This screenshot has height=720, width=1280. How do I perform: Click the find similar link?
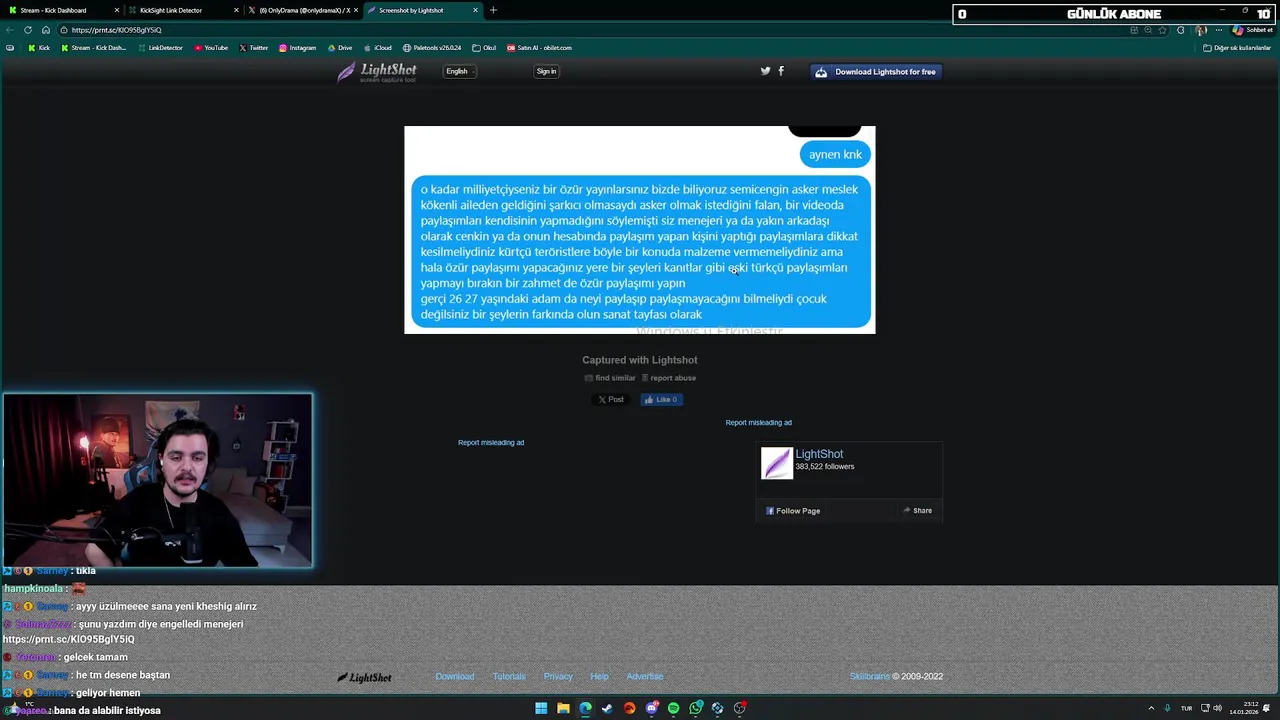click(x=610, y=378)
